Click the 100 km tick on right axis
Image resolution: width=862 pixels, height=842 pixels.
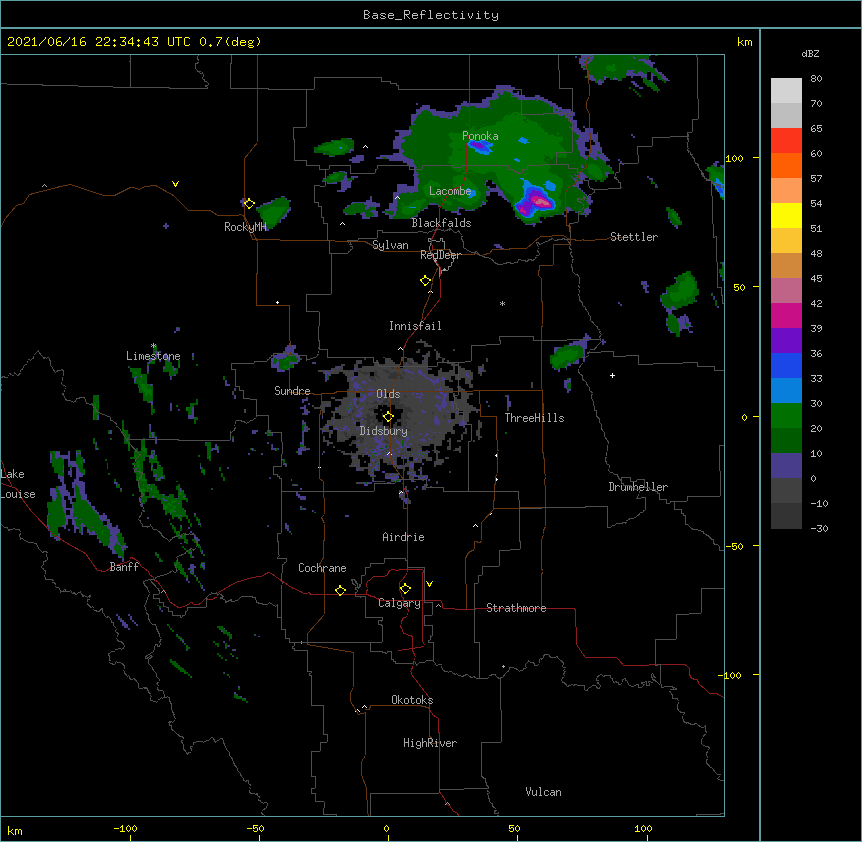734,158
